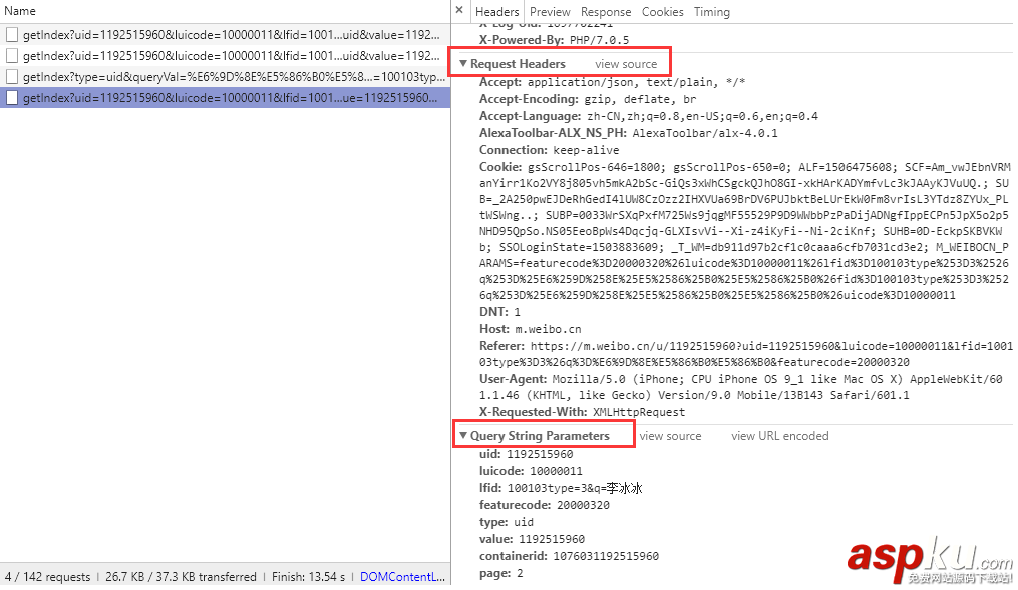
Task: Select the Connection: keep-alive header line
Action: tap(549, 149)
